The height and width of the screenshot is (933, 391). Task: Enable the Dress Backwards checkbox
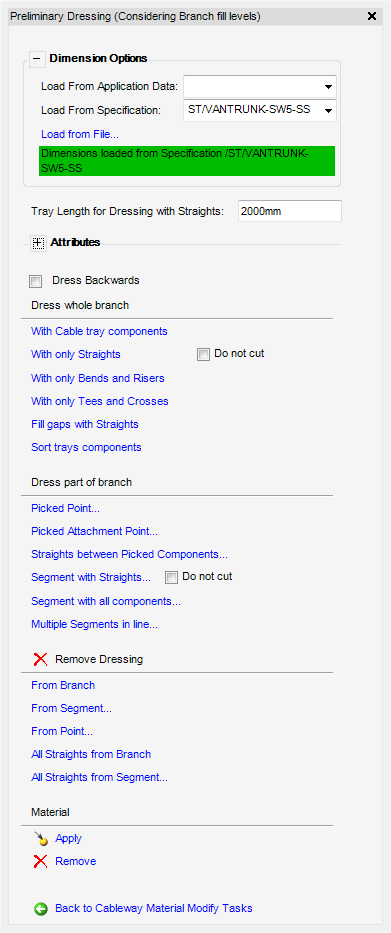[x=36, y=281]
